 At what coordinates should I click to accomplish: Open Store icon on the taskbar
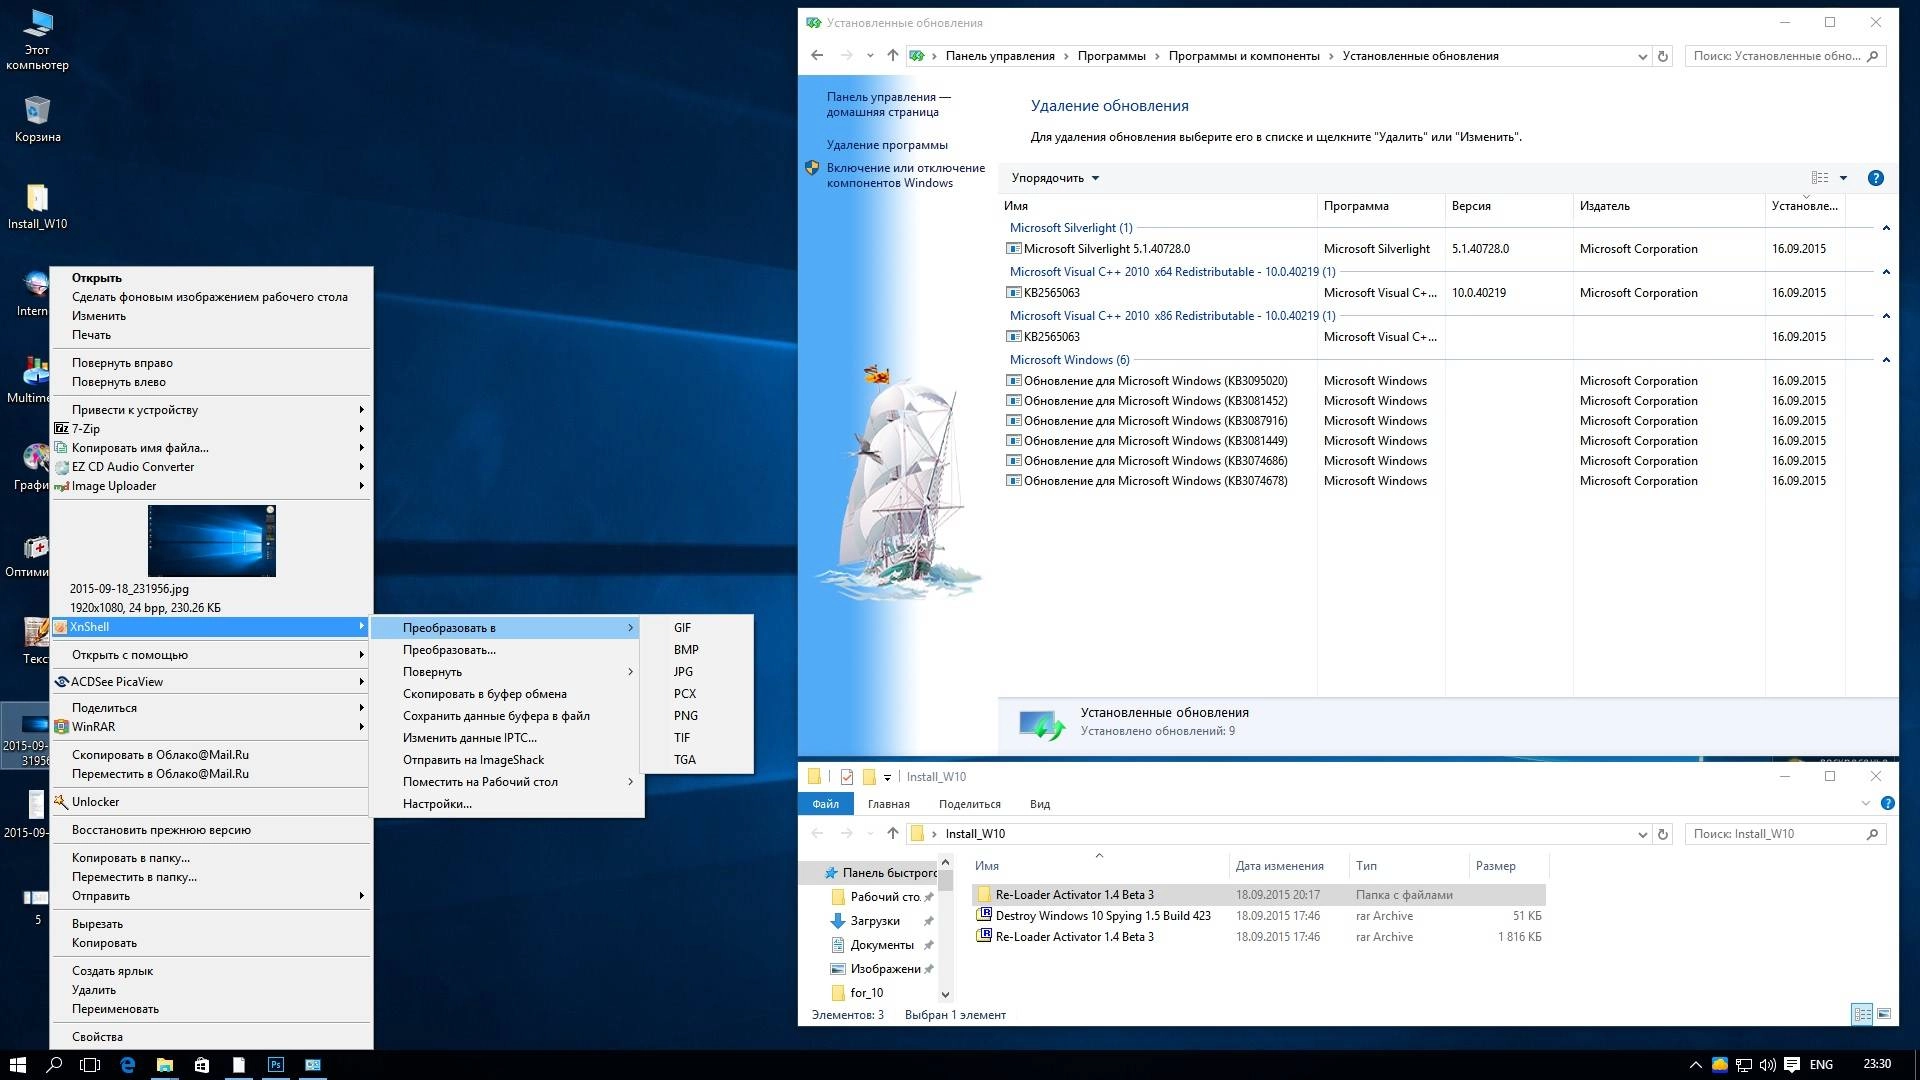pos(202,1065)
